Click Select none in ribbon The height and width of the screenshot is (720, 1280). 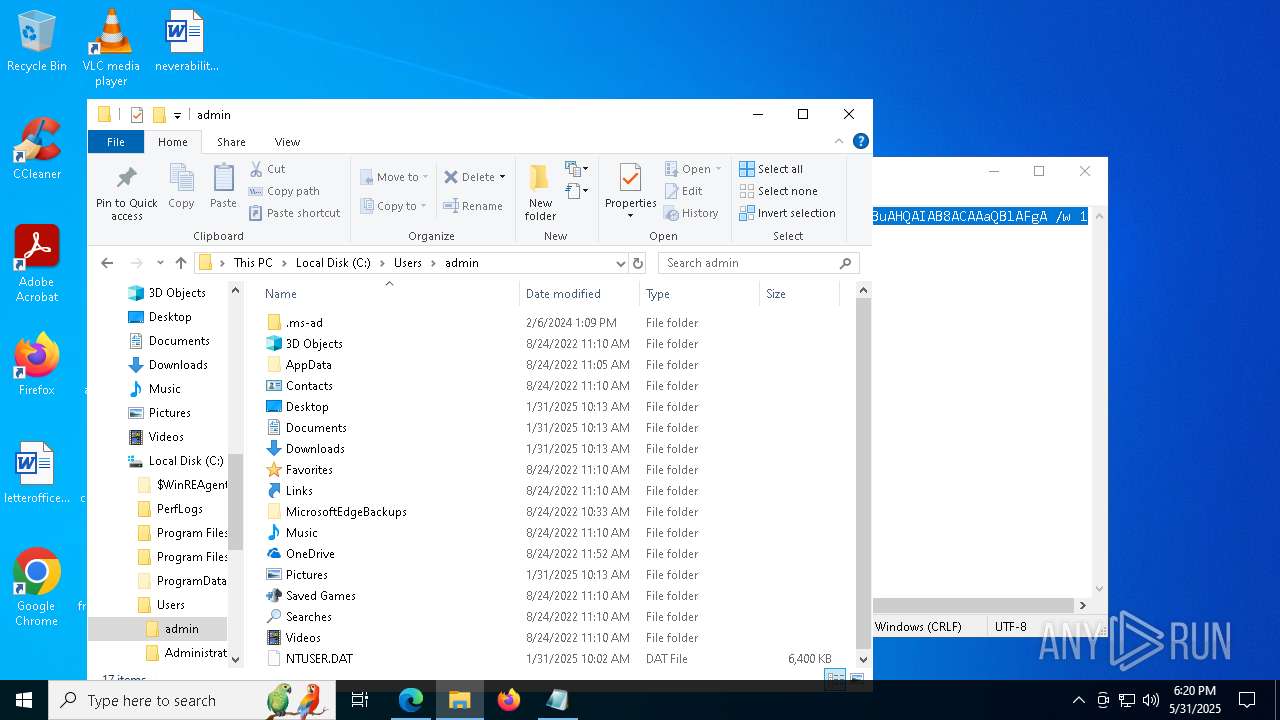(x=778, y=191)
